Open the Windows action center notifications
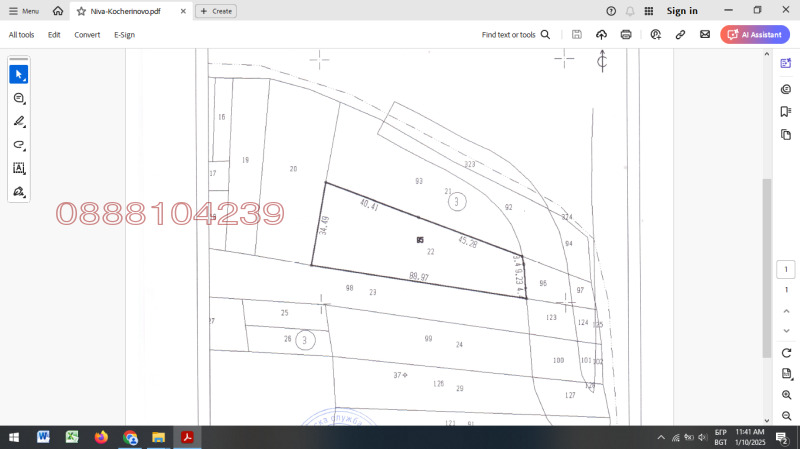The height and width of the screenshot is (449, 800). tap(782, 437)
